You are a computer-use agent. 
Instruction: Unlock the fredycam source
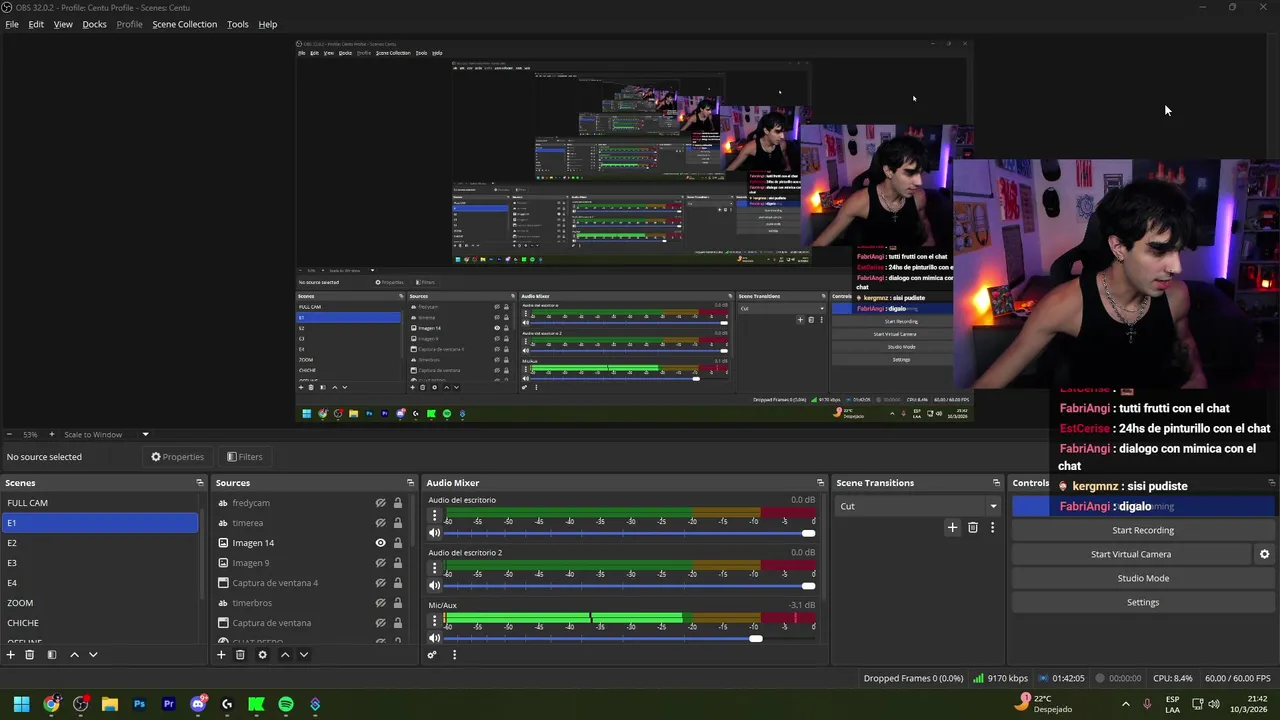(x=397, y=503)
